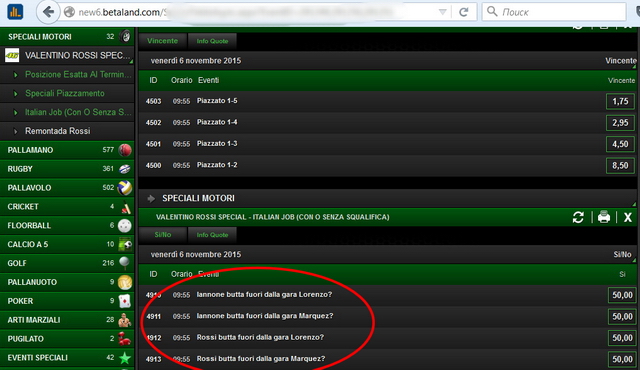The width and height of the screenshot is (640, 370).
Task: Click event ID 4501
Action: (153, 144)
